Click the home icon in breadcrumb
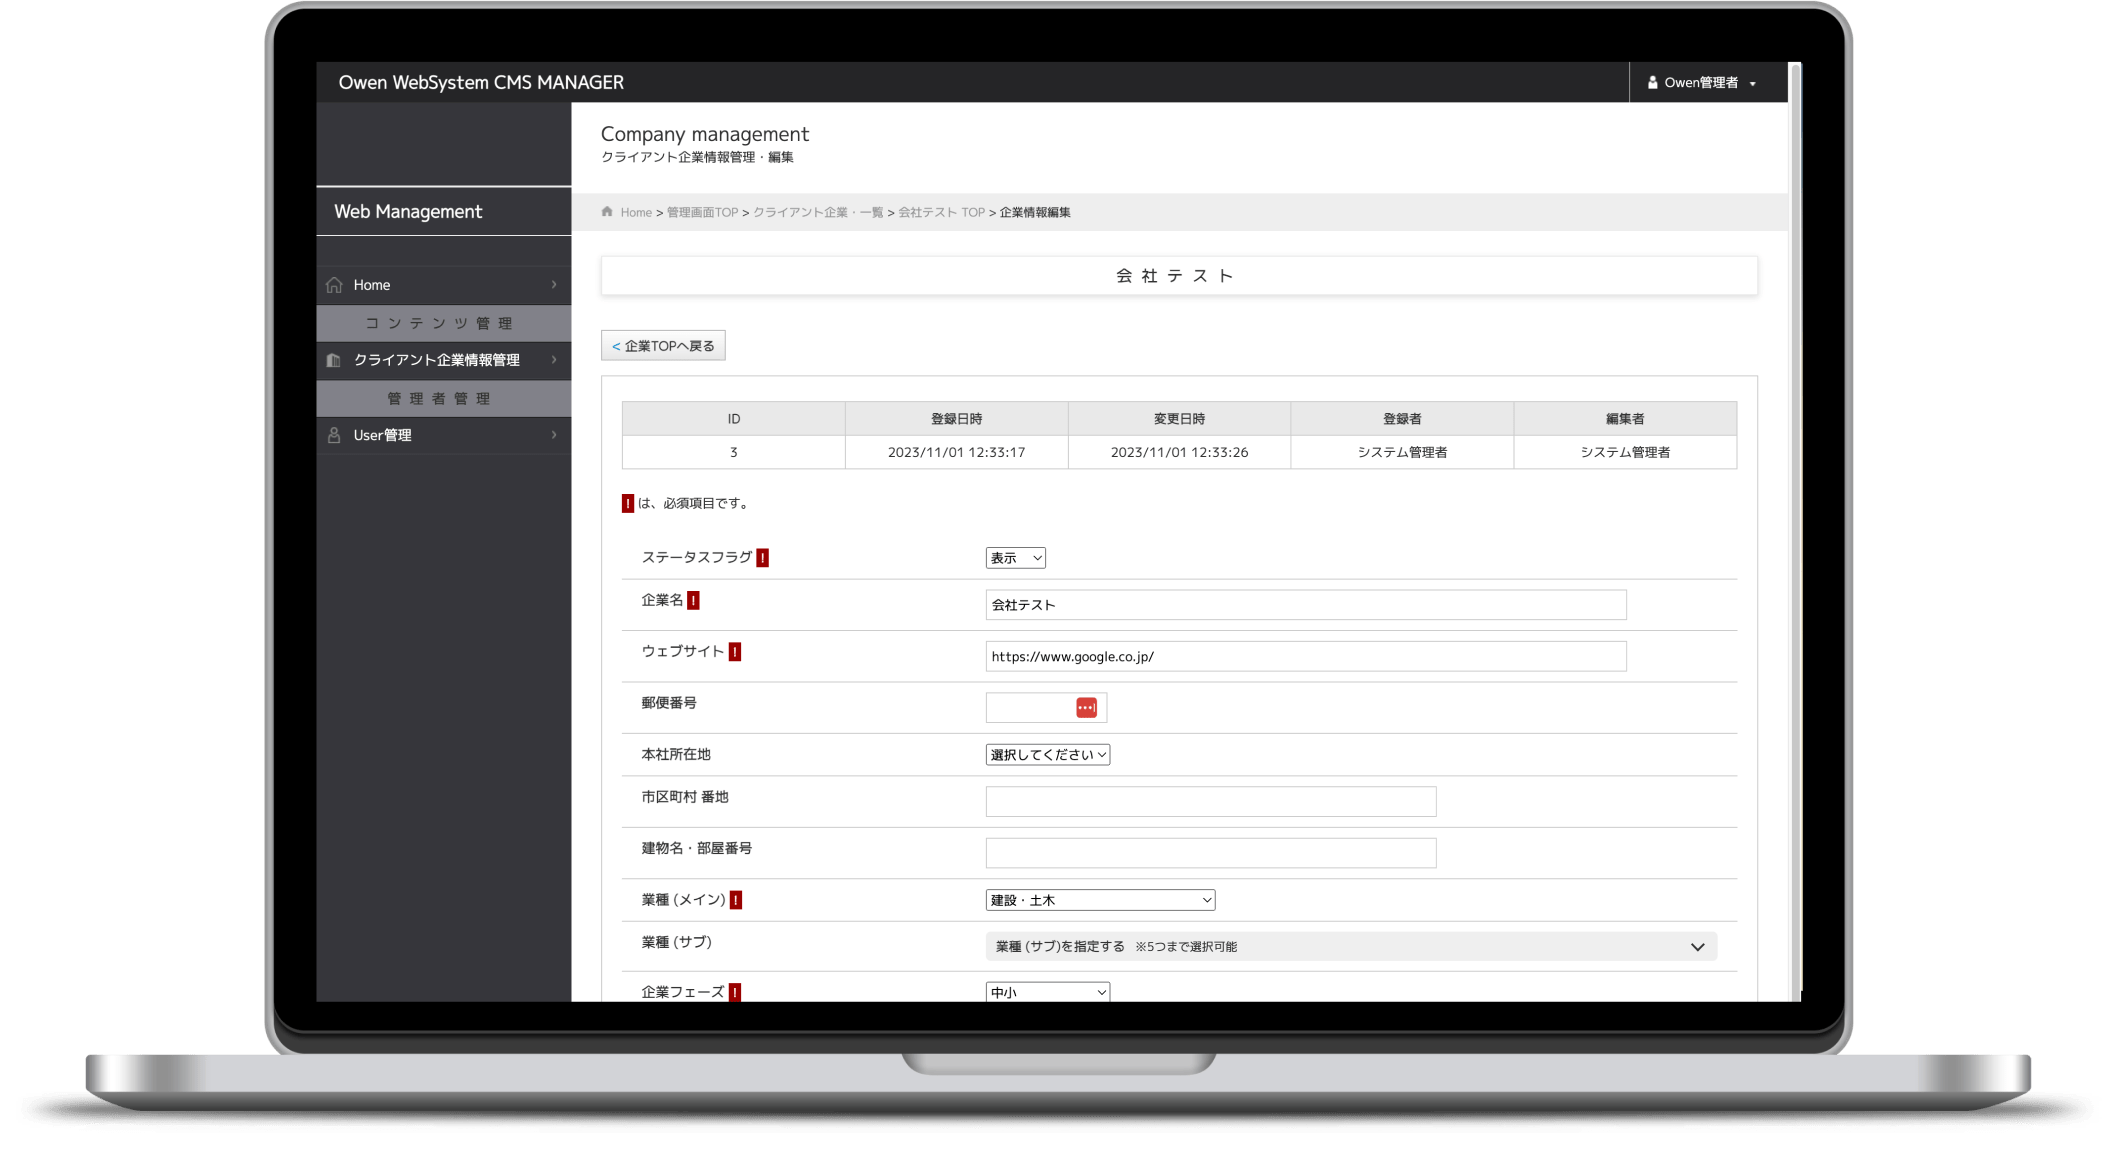Image resolution: width=2121 pixels, height=1157 pixels. 607,211
